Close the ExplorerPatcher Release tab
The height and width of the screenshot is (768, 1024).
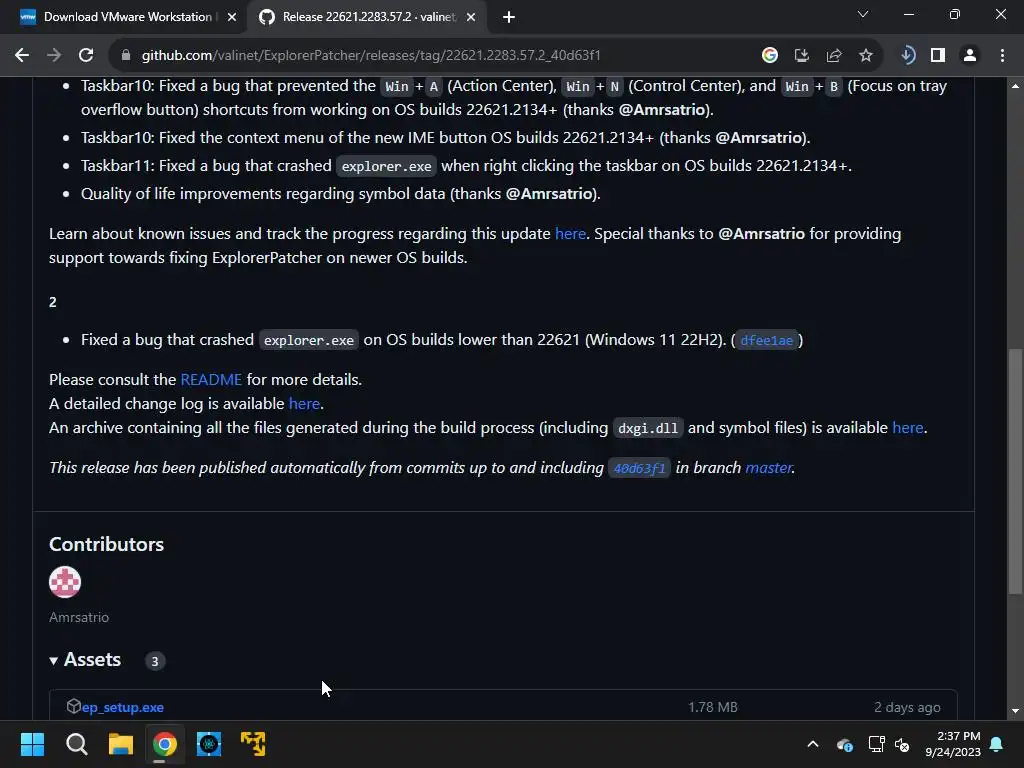471,18
